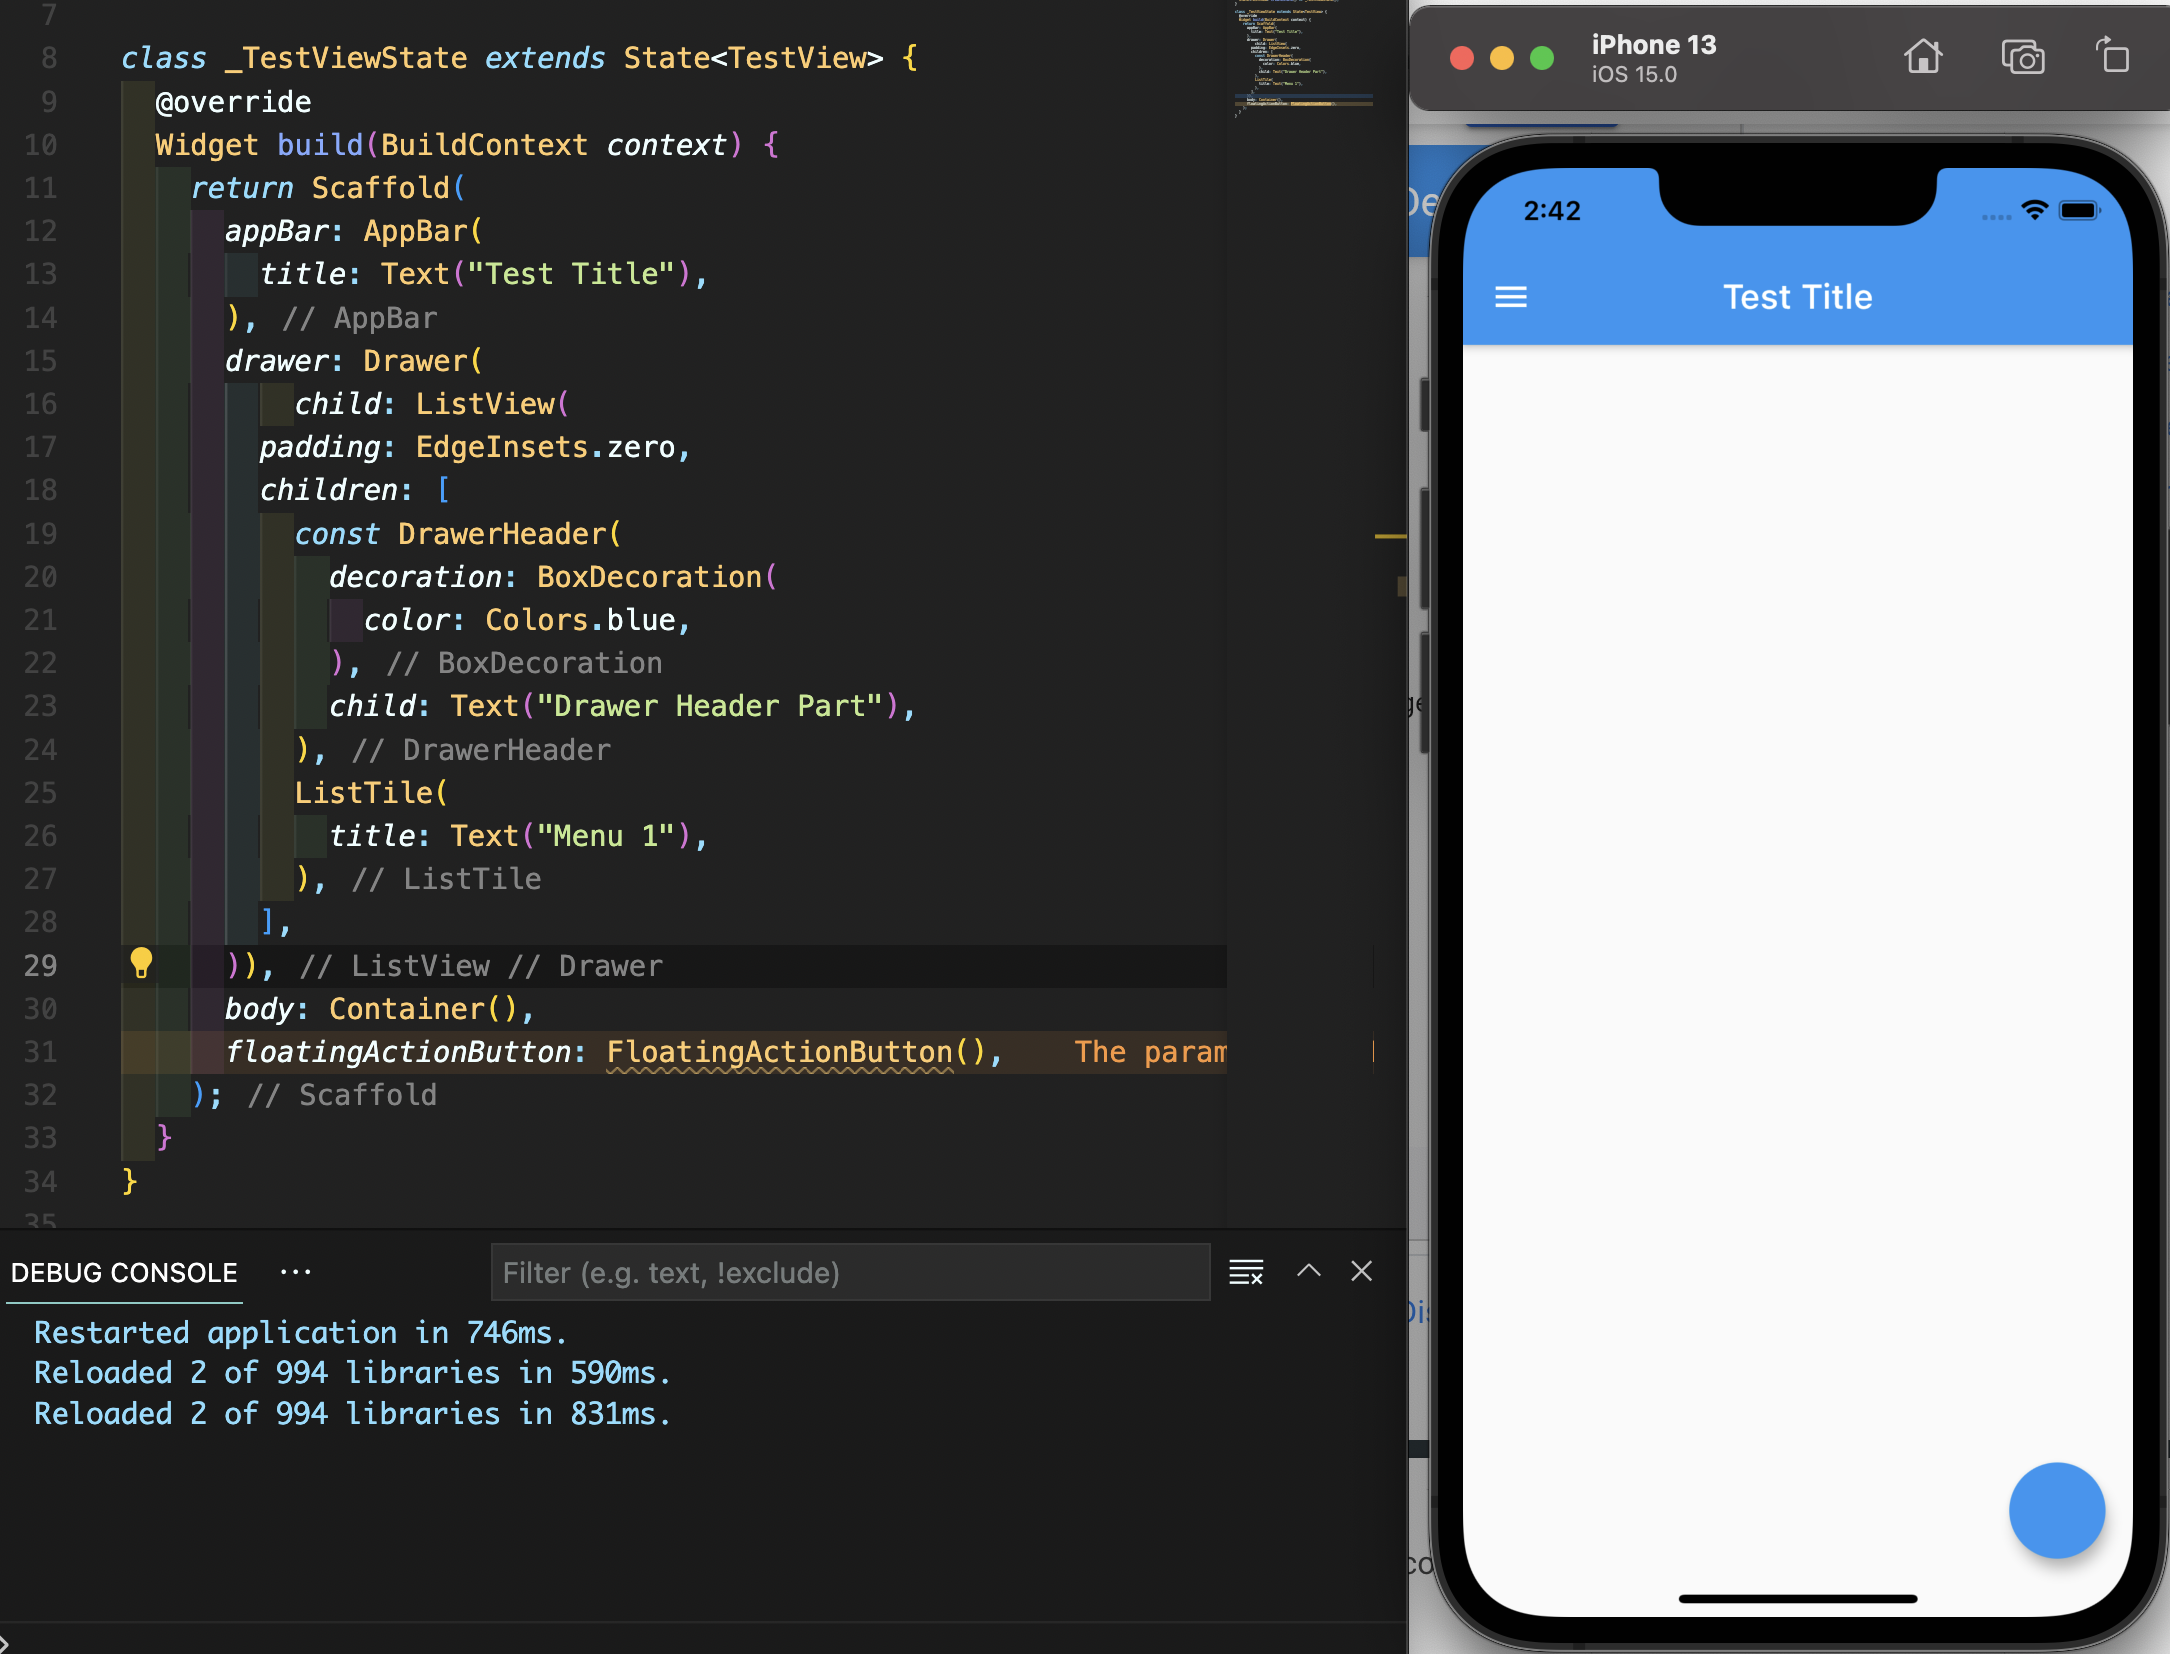Click the yellow minimize button on simulator

(1501, 58)
